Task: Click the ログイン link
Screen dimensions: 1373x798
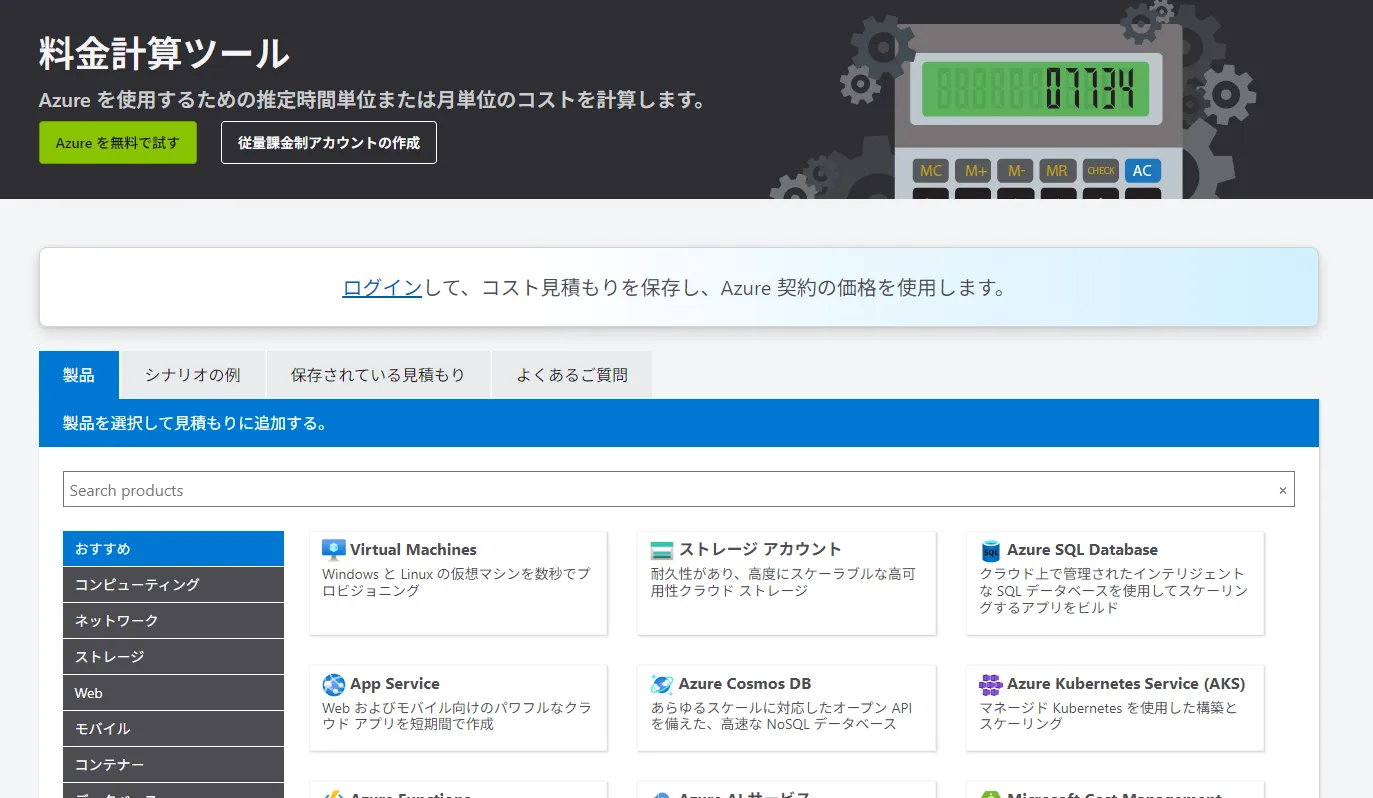Action: 382,288
